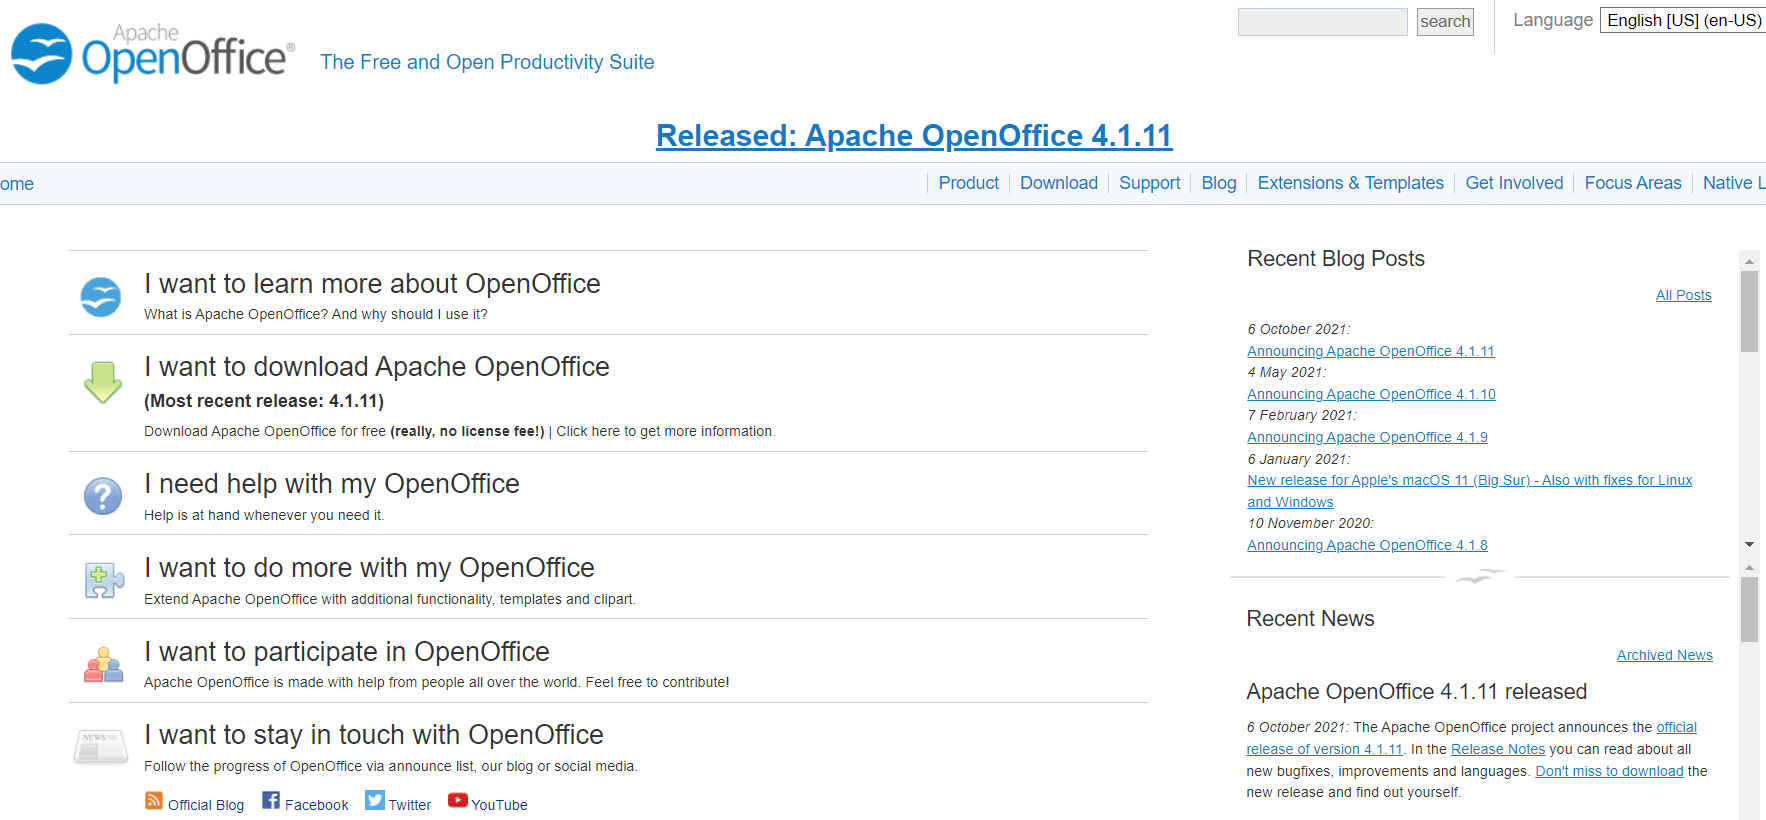Open the Released: Apache OpenOffice 4.1.11 headline
This screenshot has height=820, width=1766.
[x=914, y=135]
